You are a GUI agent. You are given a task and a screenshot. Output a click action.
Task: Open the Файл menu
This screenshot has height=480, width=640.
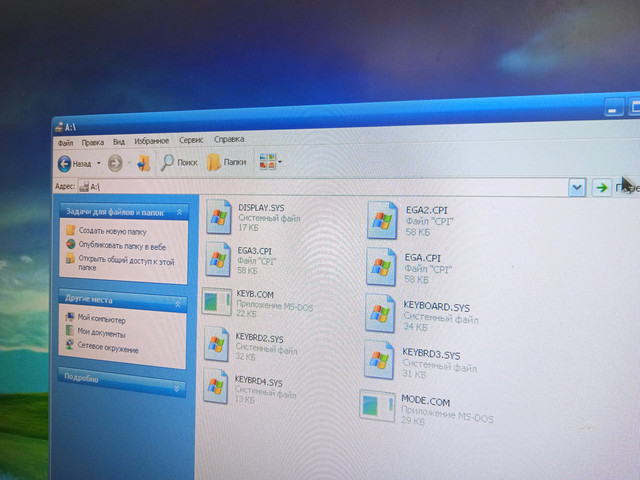point(65,143)
